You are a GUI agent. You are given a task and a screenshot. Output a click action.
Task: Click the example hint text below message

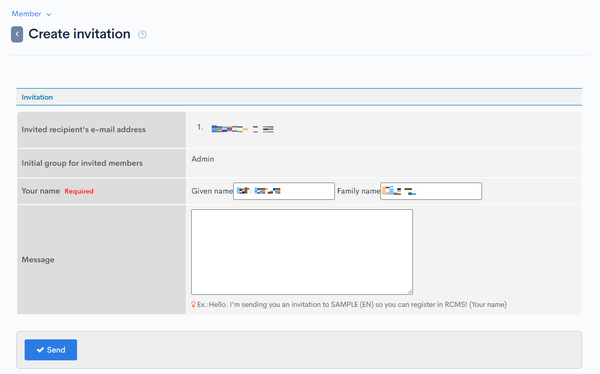pos(352,305)
